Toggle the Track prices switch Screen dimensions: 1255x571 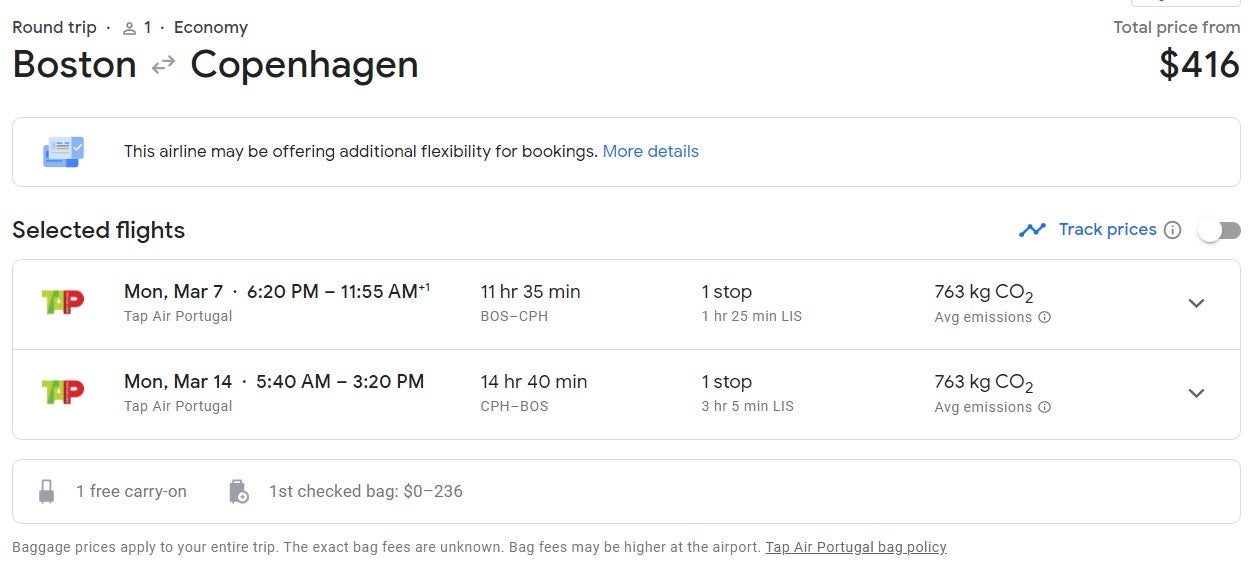coord(1220,230)
